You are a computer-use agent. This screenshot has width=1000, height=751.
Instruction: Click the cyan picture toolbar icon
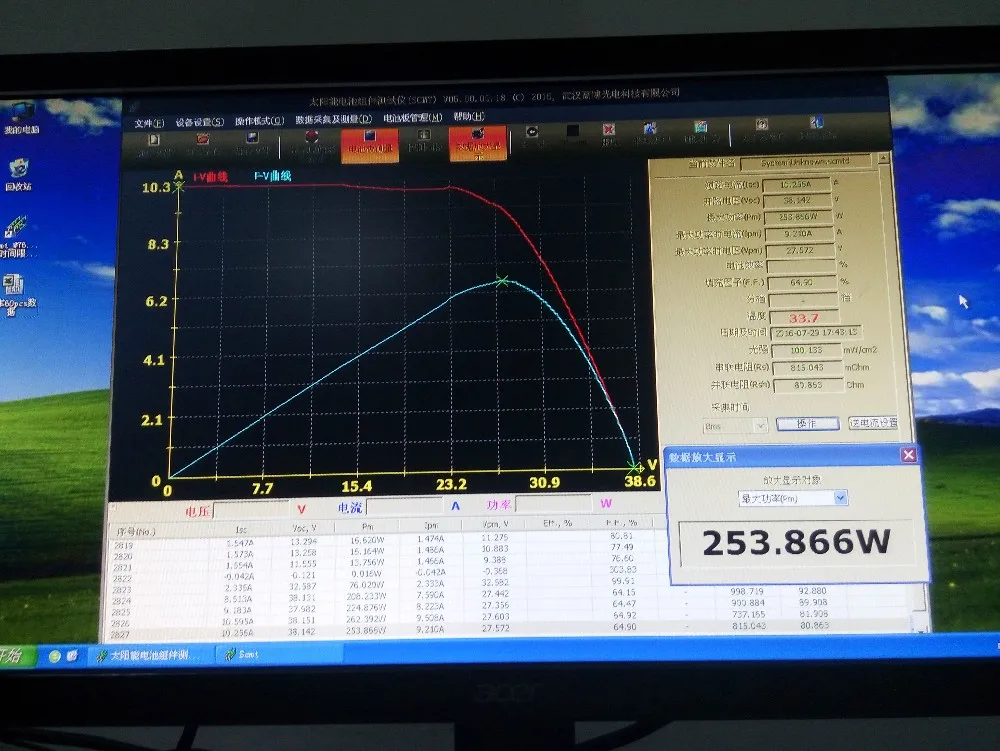(x=701, y=126)
